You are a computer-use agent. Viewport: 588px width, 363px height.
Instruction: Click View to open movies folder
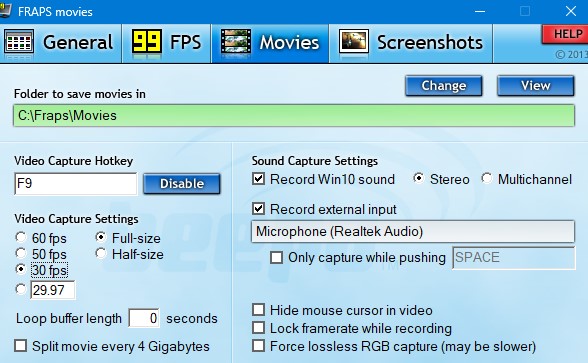pyautogui.click(x=536, y=86)
